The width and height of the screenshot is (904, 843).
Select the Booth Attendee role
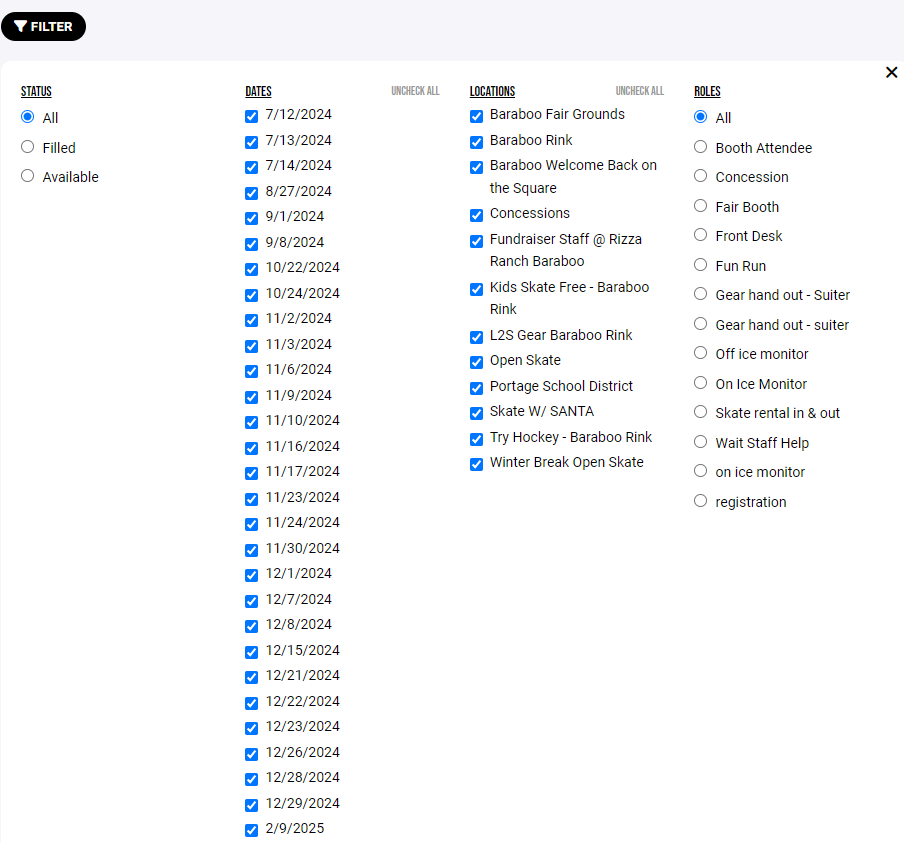coord(701,147)
